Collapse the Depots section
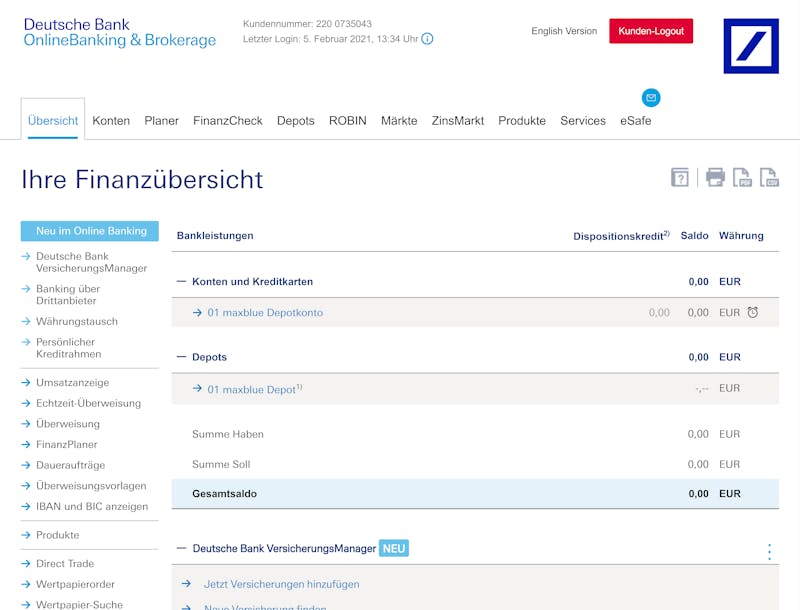 (181, 357)
